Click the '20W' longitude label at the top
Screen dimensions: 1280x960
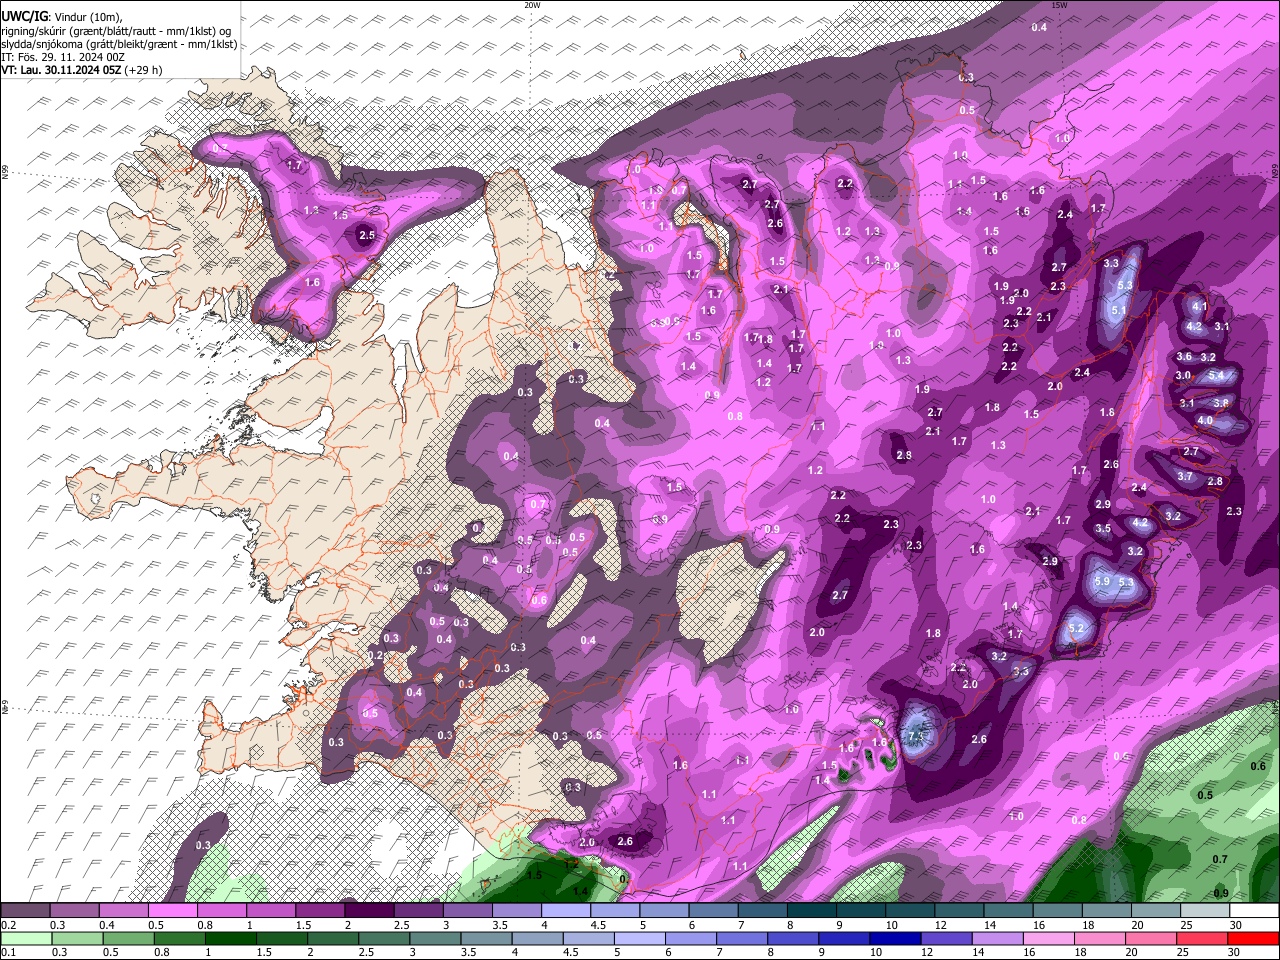(532, 5)
